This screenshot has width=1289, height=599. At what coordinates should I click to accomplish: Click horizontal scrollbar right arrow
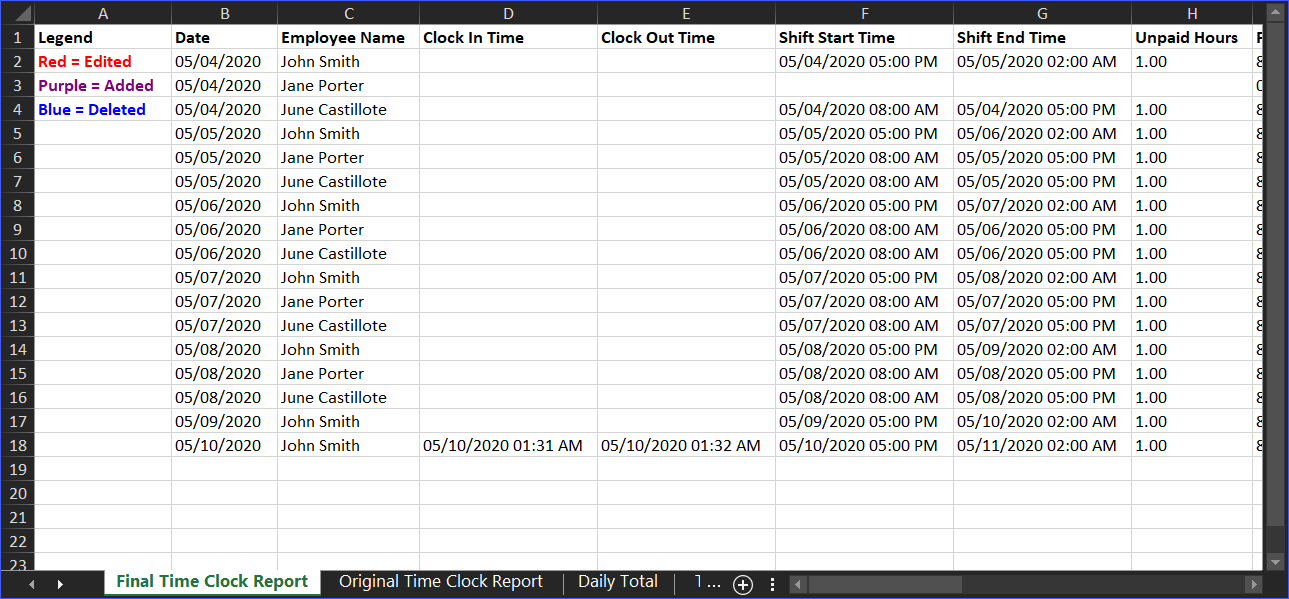click(x=1254, y=584)
